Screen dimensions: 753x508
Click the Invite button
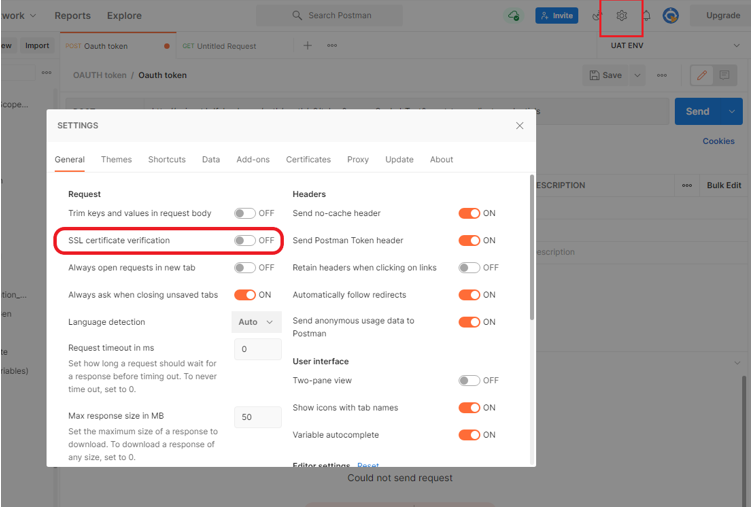(x=556, y=16)
